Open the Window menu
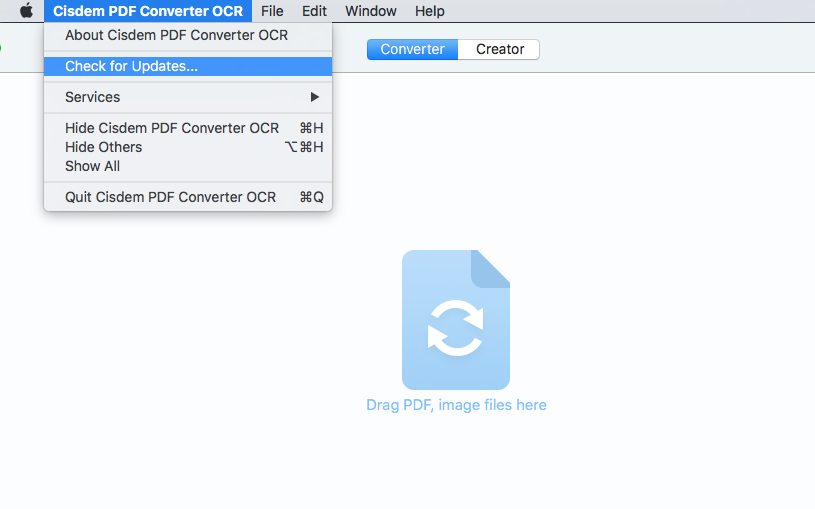The image size is (815, 509). (x=371, y=11)
